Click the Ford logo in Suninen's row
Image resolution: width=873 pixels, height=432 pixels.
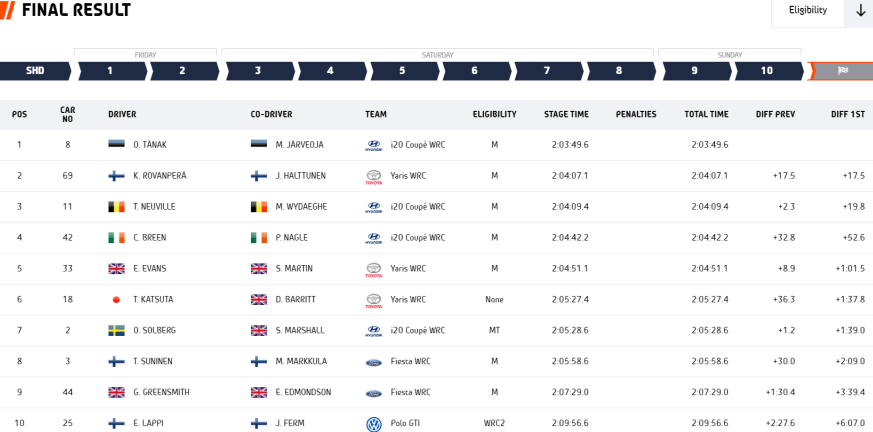[374, 362]
